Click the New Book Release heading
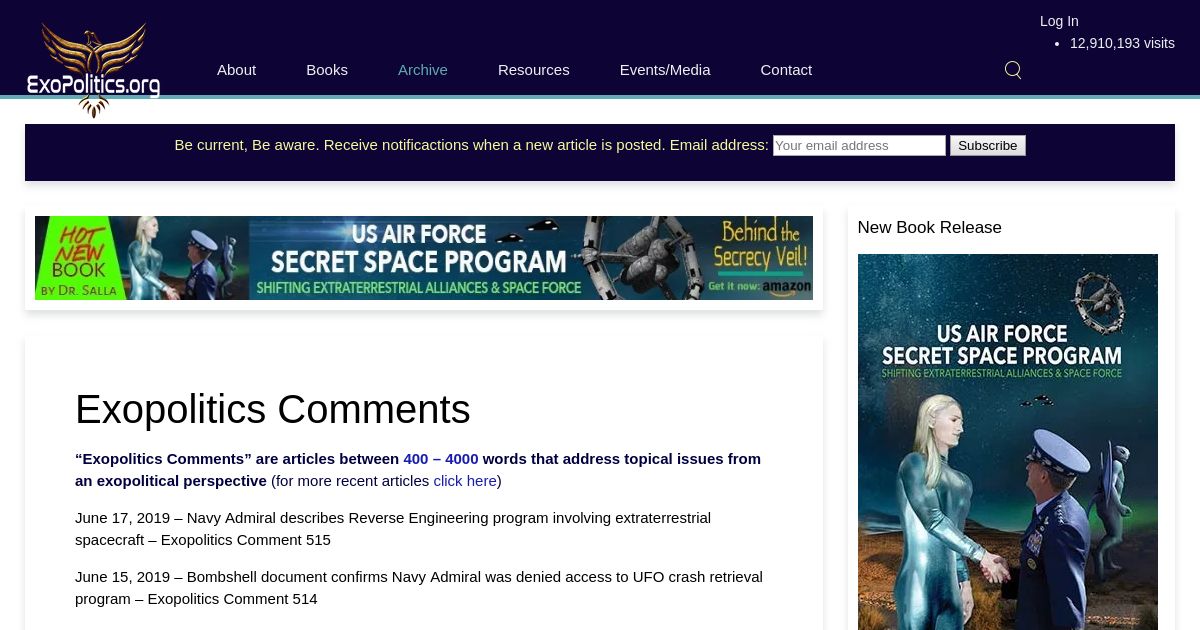 tap(930, 227)
